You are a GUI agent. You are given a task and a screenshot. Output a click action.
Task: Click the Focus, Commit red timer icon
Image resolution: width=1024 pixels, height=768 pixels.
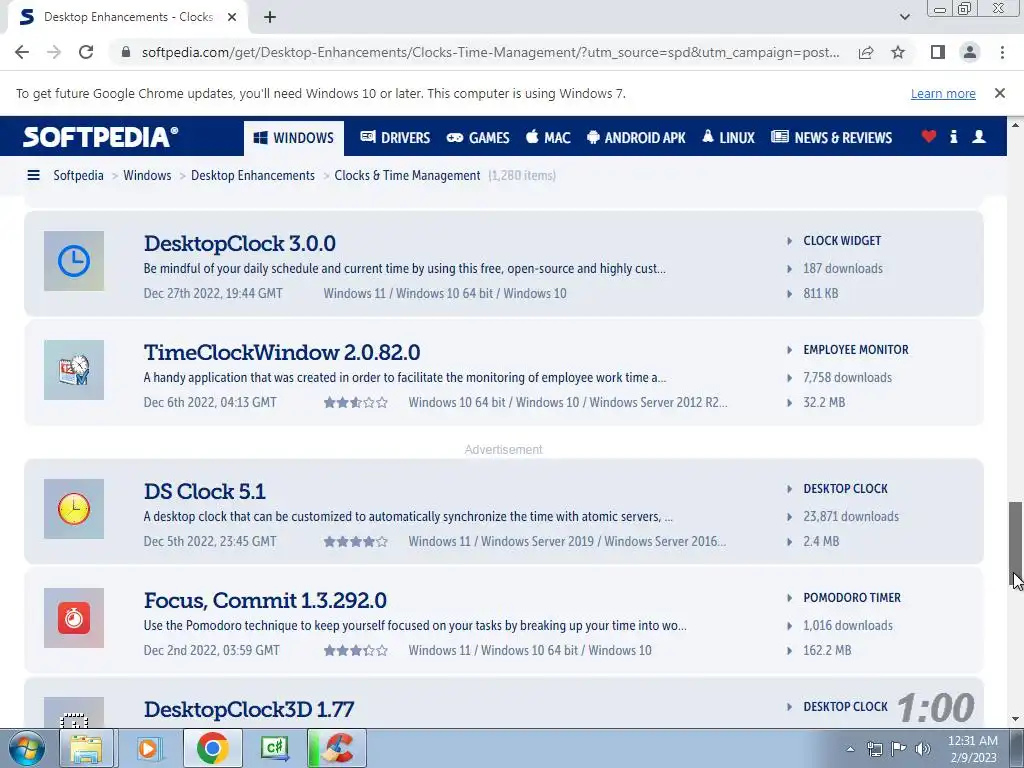coord(74,618)
